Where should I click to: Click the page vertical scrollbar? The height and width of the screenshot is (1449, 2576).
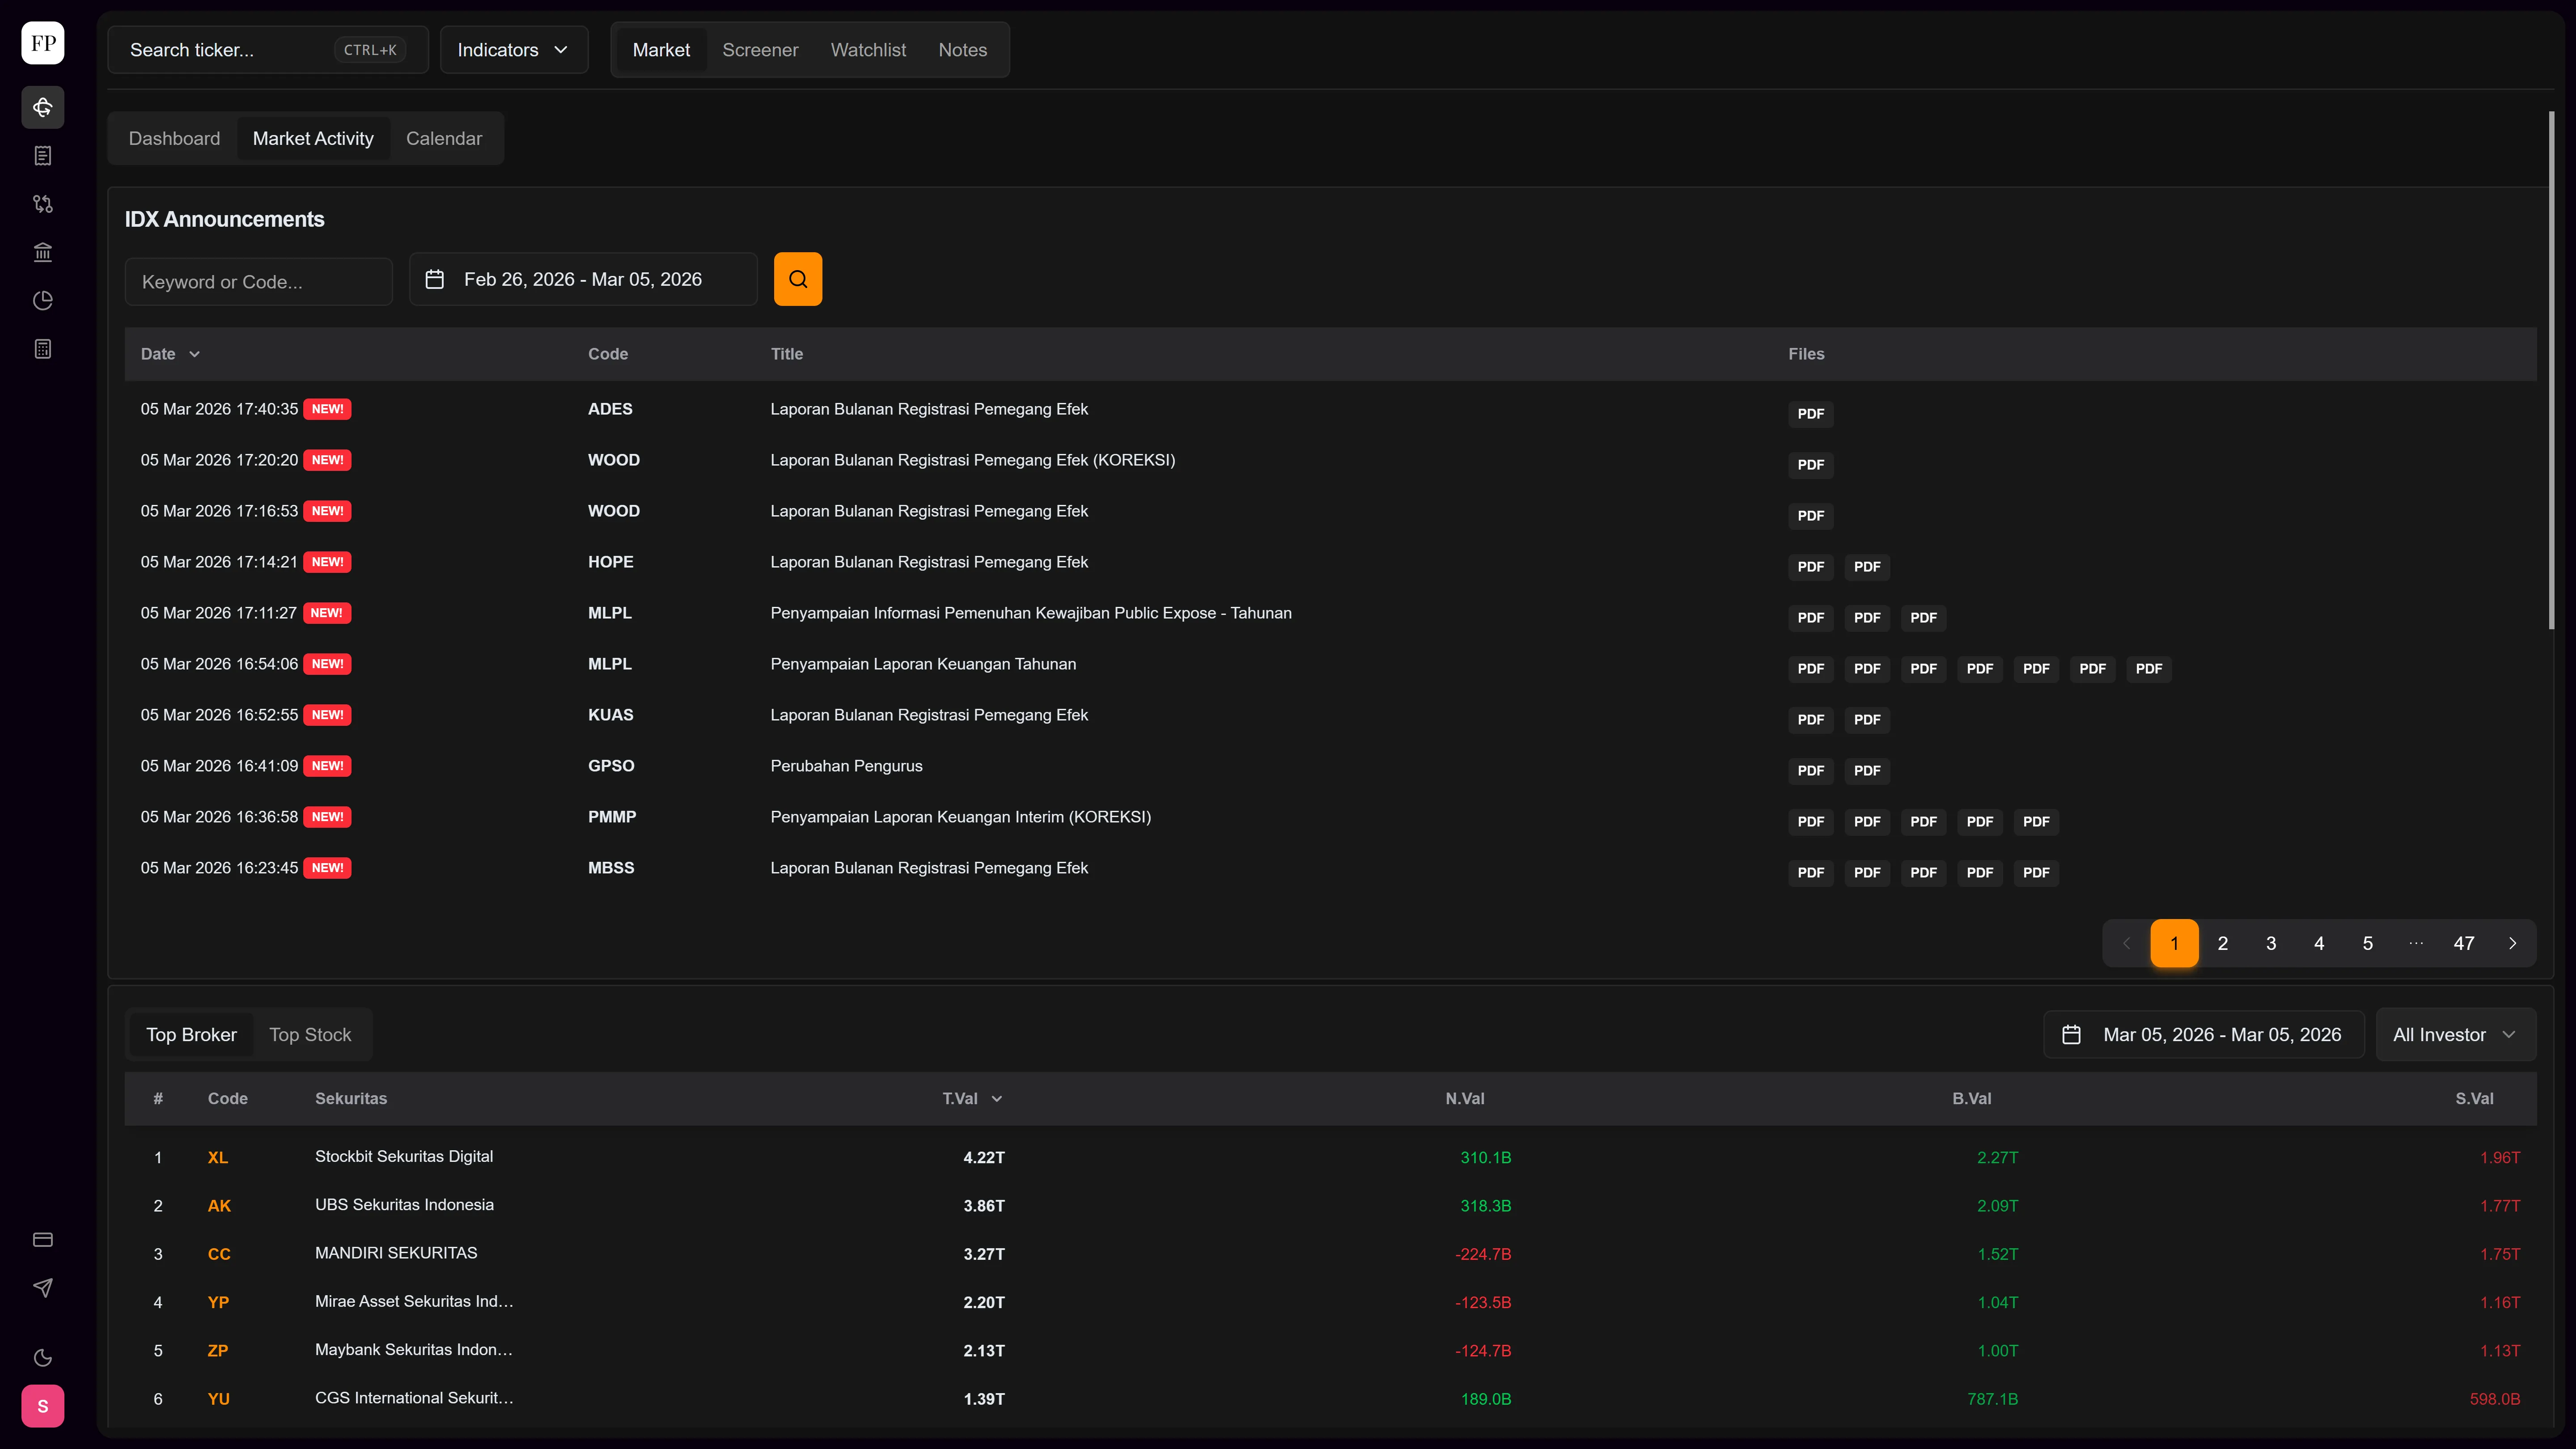tap(2551, 370)
